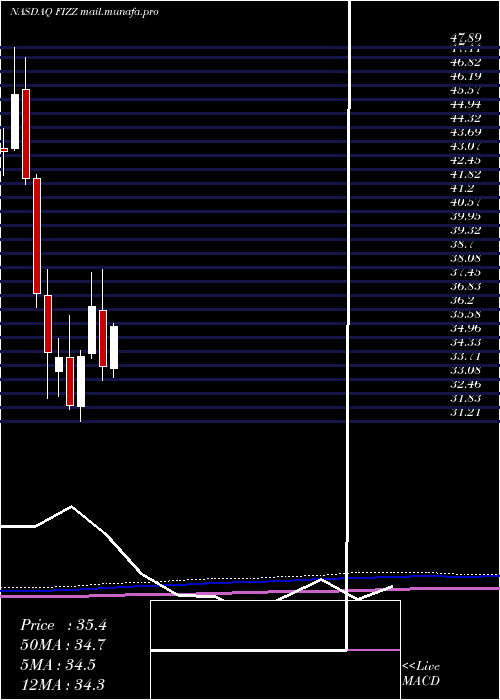Click the 44.32 price level label
The height and width of the screenshot is (700, 500).
pos(465,119)
